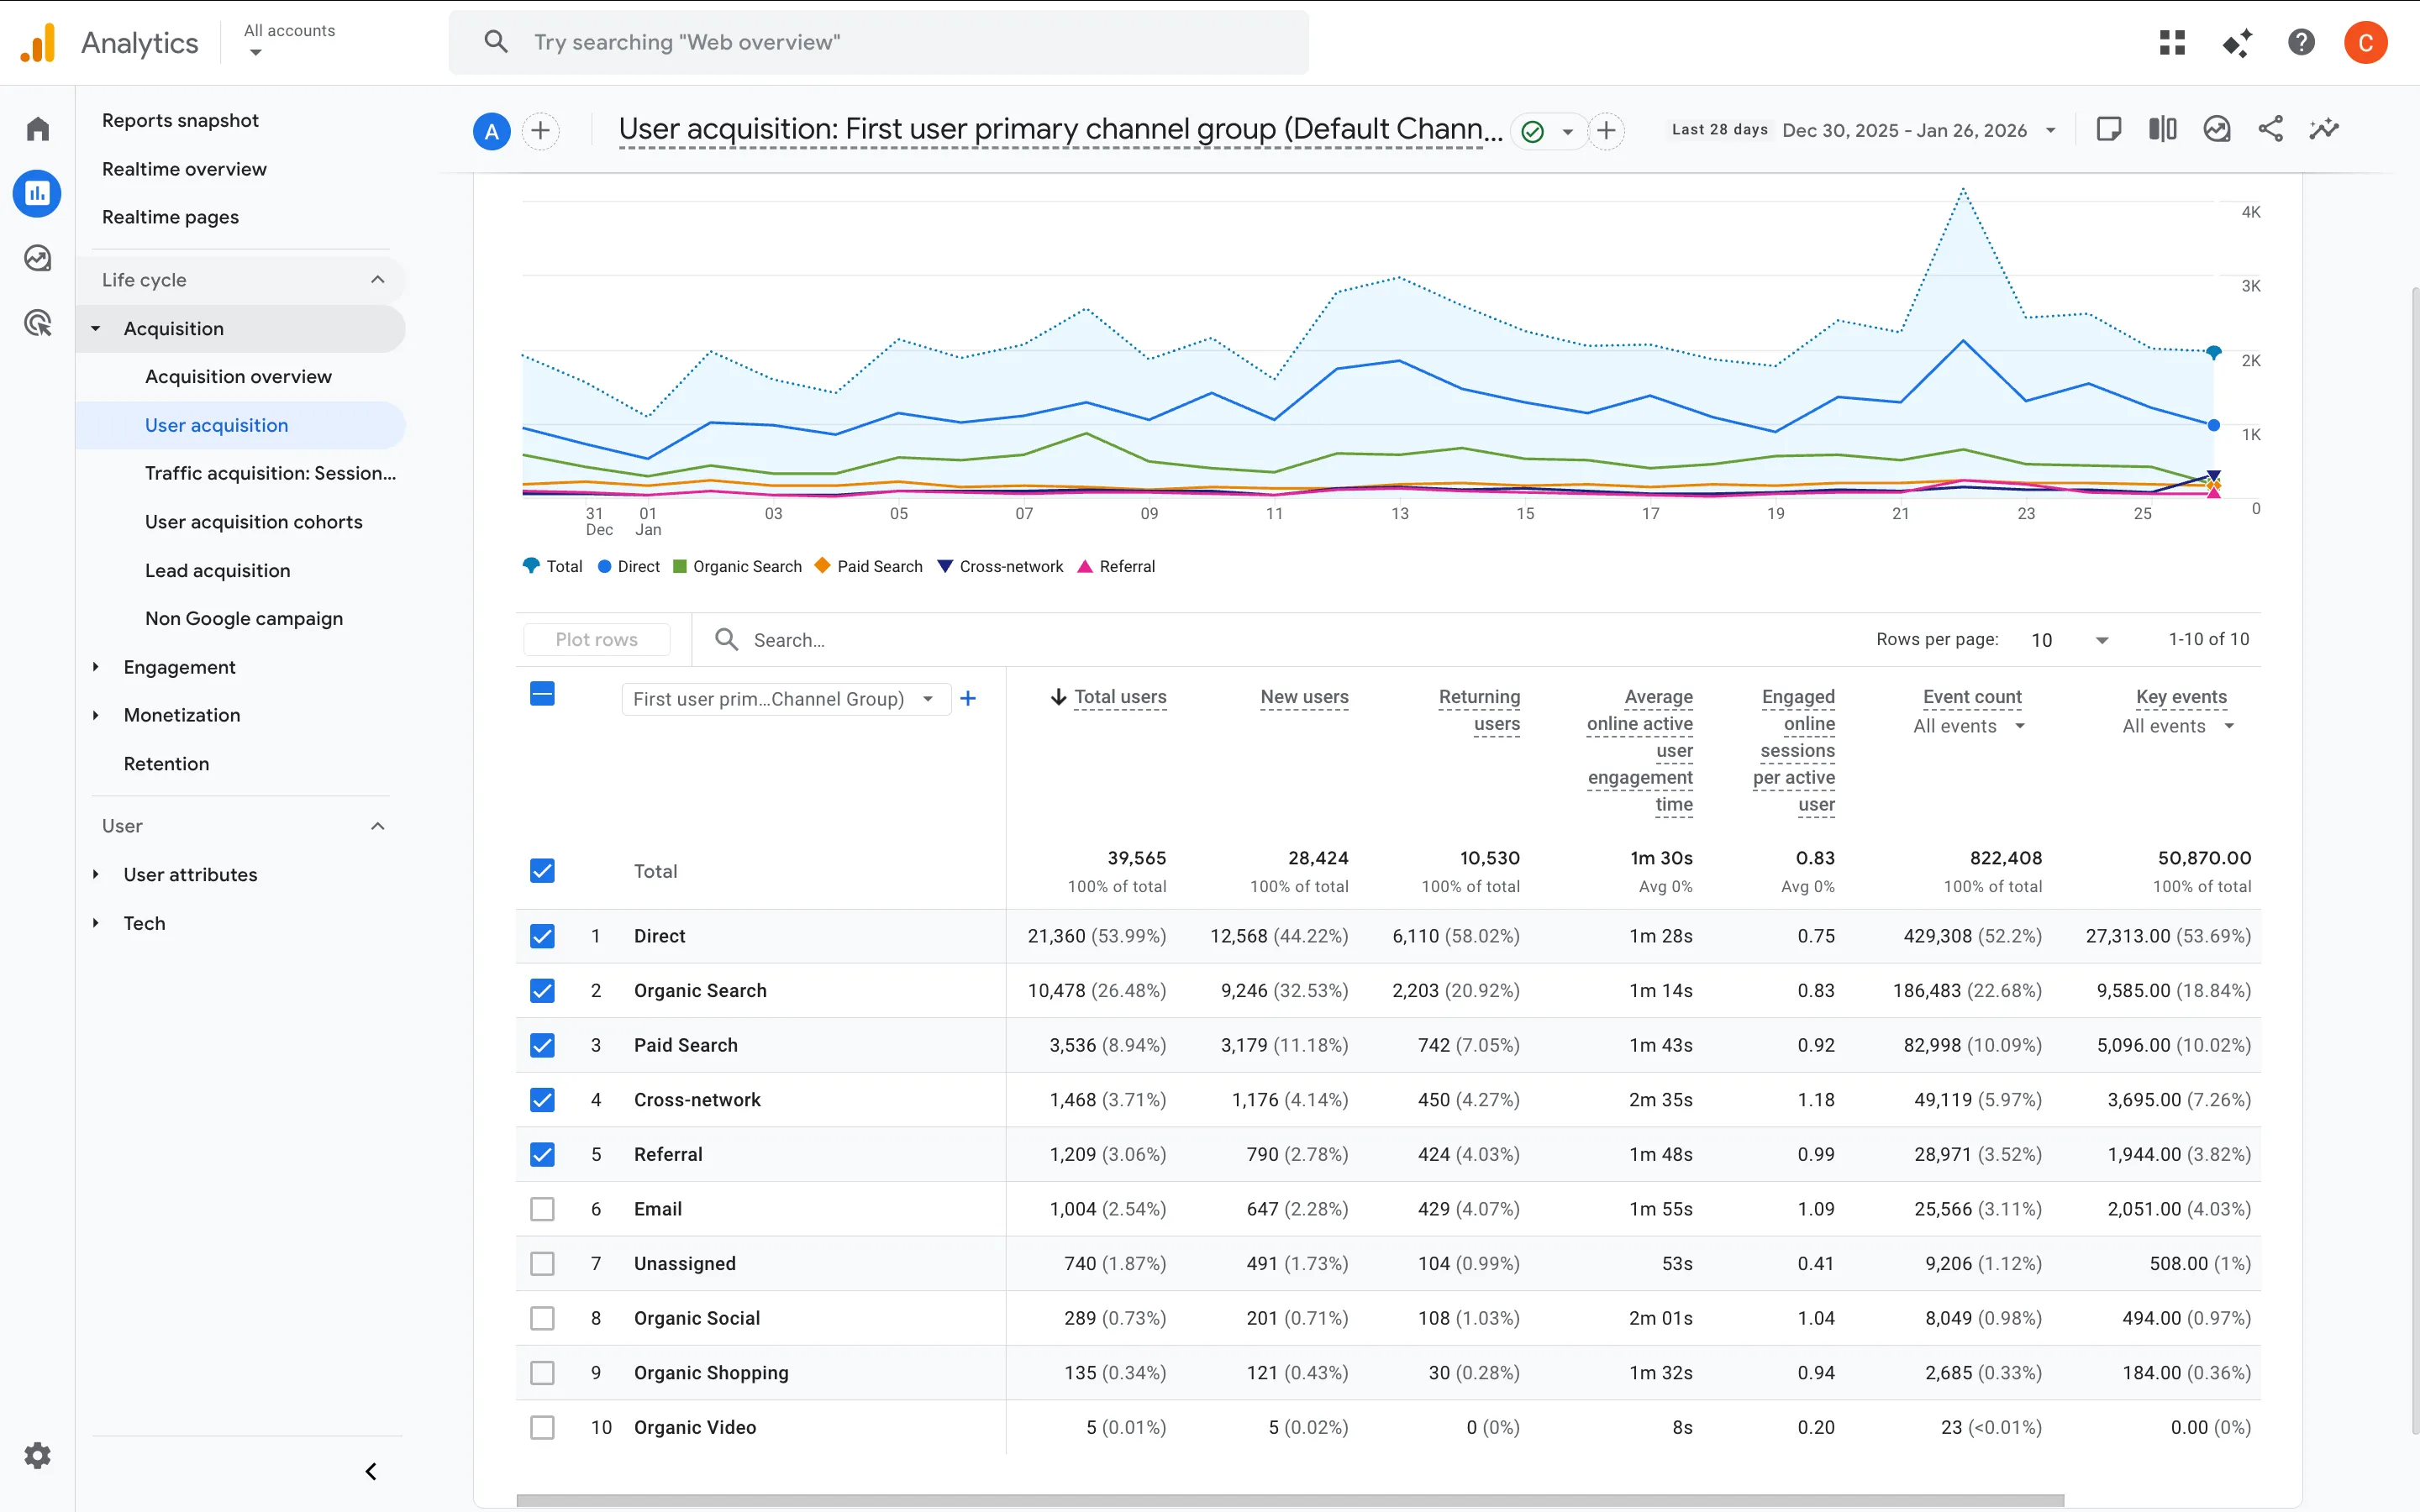Open the comparison panel icon in the header
2420x1512 pixels.
pyautogui.click(x=2162, y=129)
